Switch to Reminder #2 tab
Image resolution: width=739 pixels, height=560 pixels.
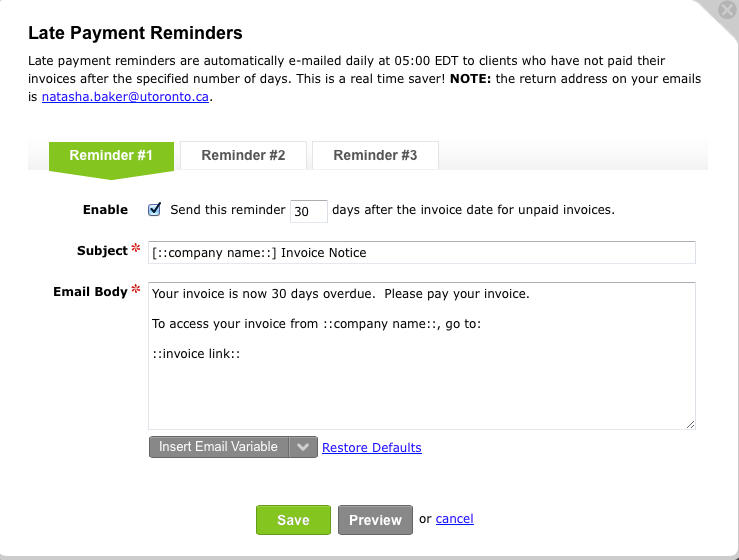[x=243, y=155]
